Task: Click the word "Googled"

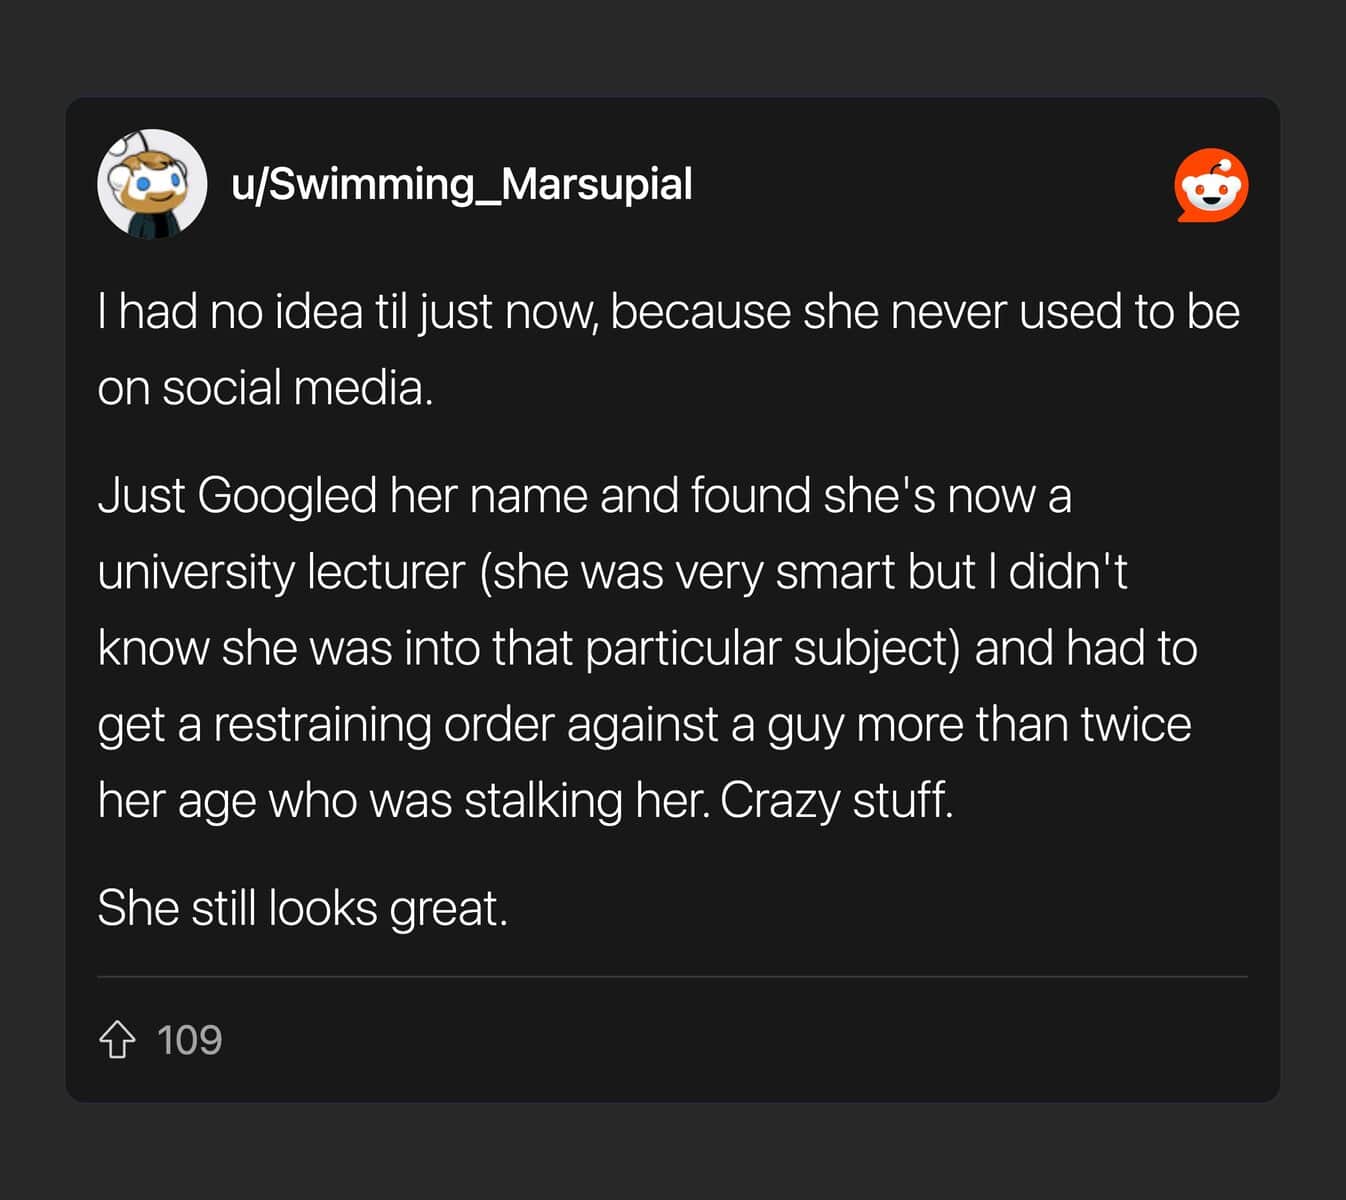Action: pyautogui.click(x=287, y=496)
